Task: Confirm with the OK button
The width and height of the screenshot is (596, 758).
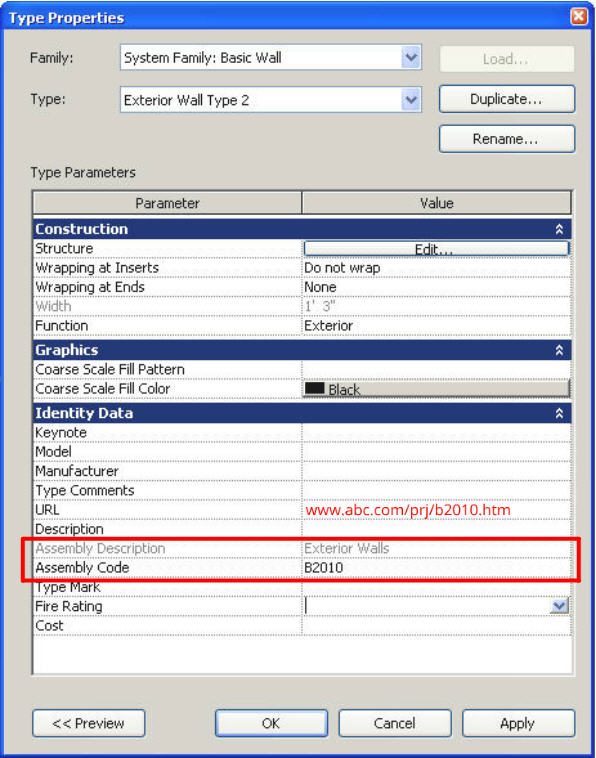Action: point(271,723)
